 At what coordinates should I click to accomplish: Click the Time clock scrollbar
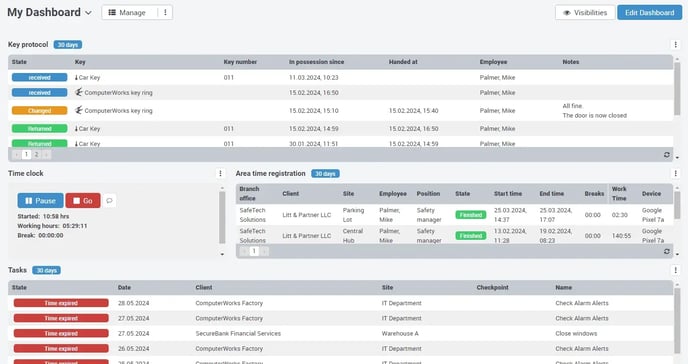(x=222, y=217)
